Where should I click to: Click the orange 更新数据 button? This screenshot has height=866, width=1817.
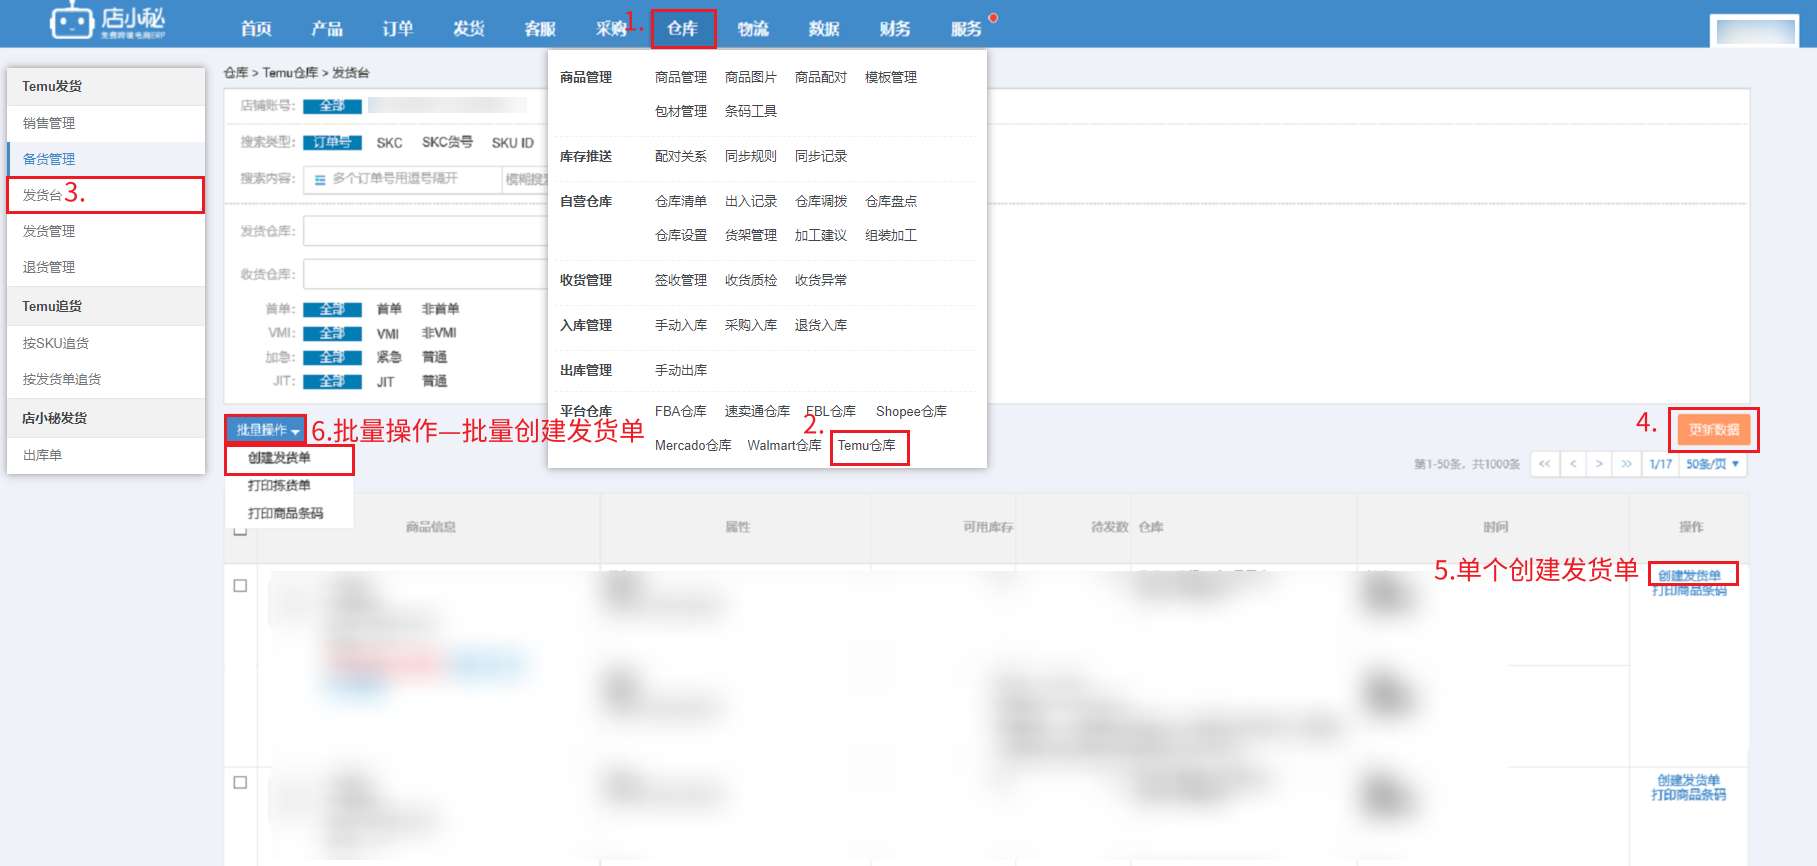tap(1714, 430)
